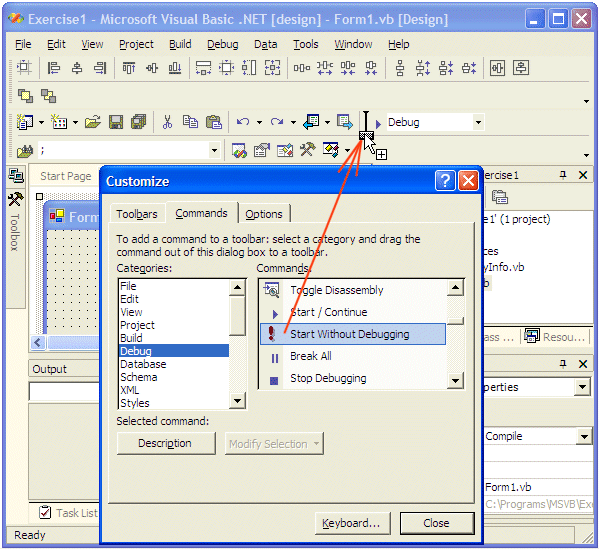Click the Close button in Customize dialog

[437, 523]
